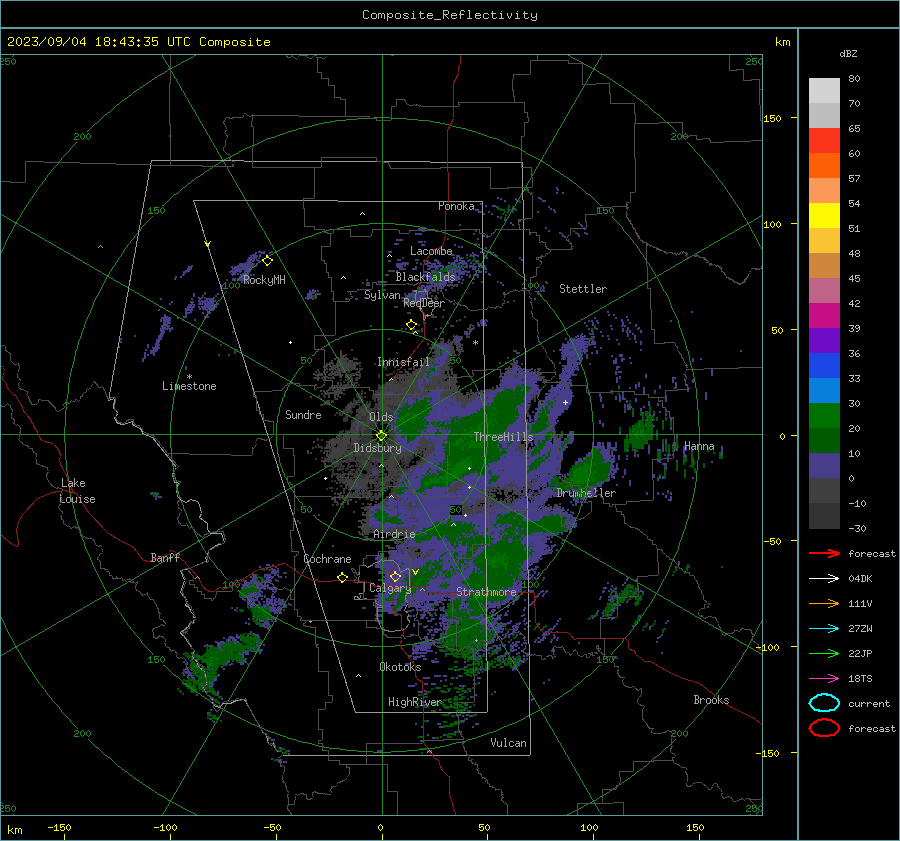
Task: Click the Lacombe town label
Action: coord(431,251)
